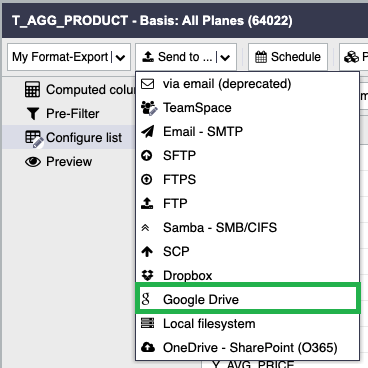Click the TeamSpace people icon
Viewport: 368px width, 368px height.
click(x=148, y=108)
